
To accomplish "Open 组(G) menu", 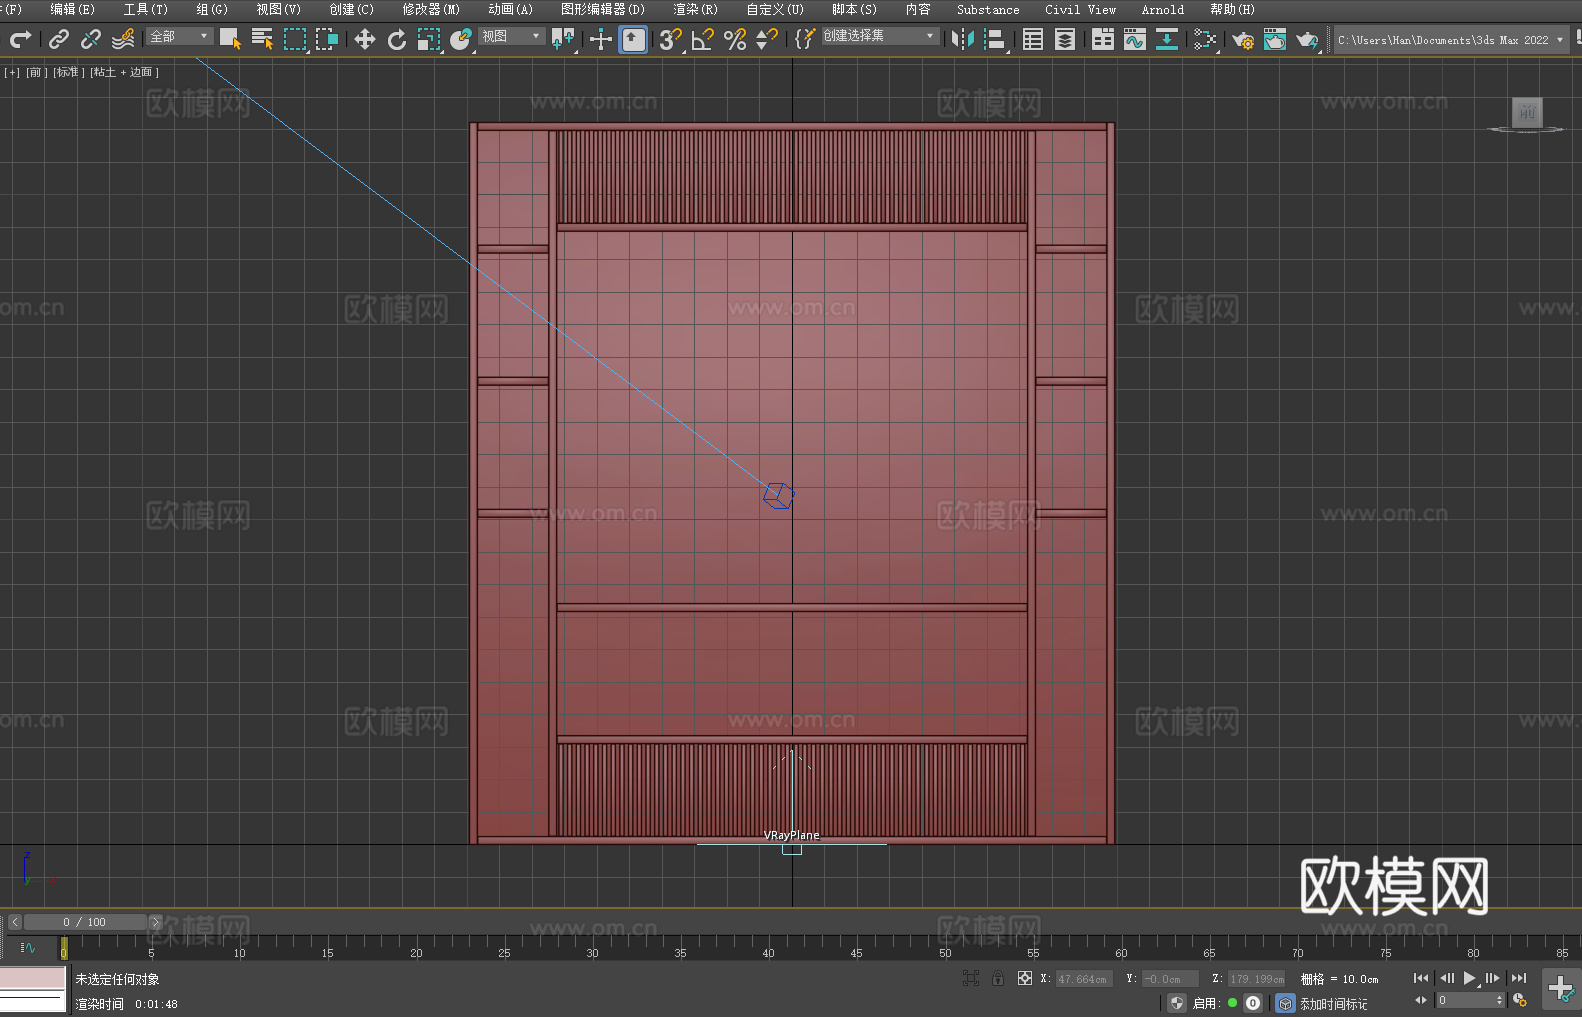I will pyautogui.click(x=212, y=9).
